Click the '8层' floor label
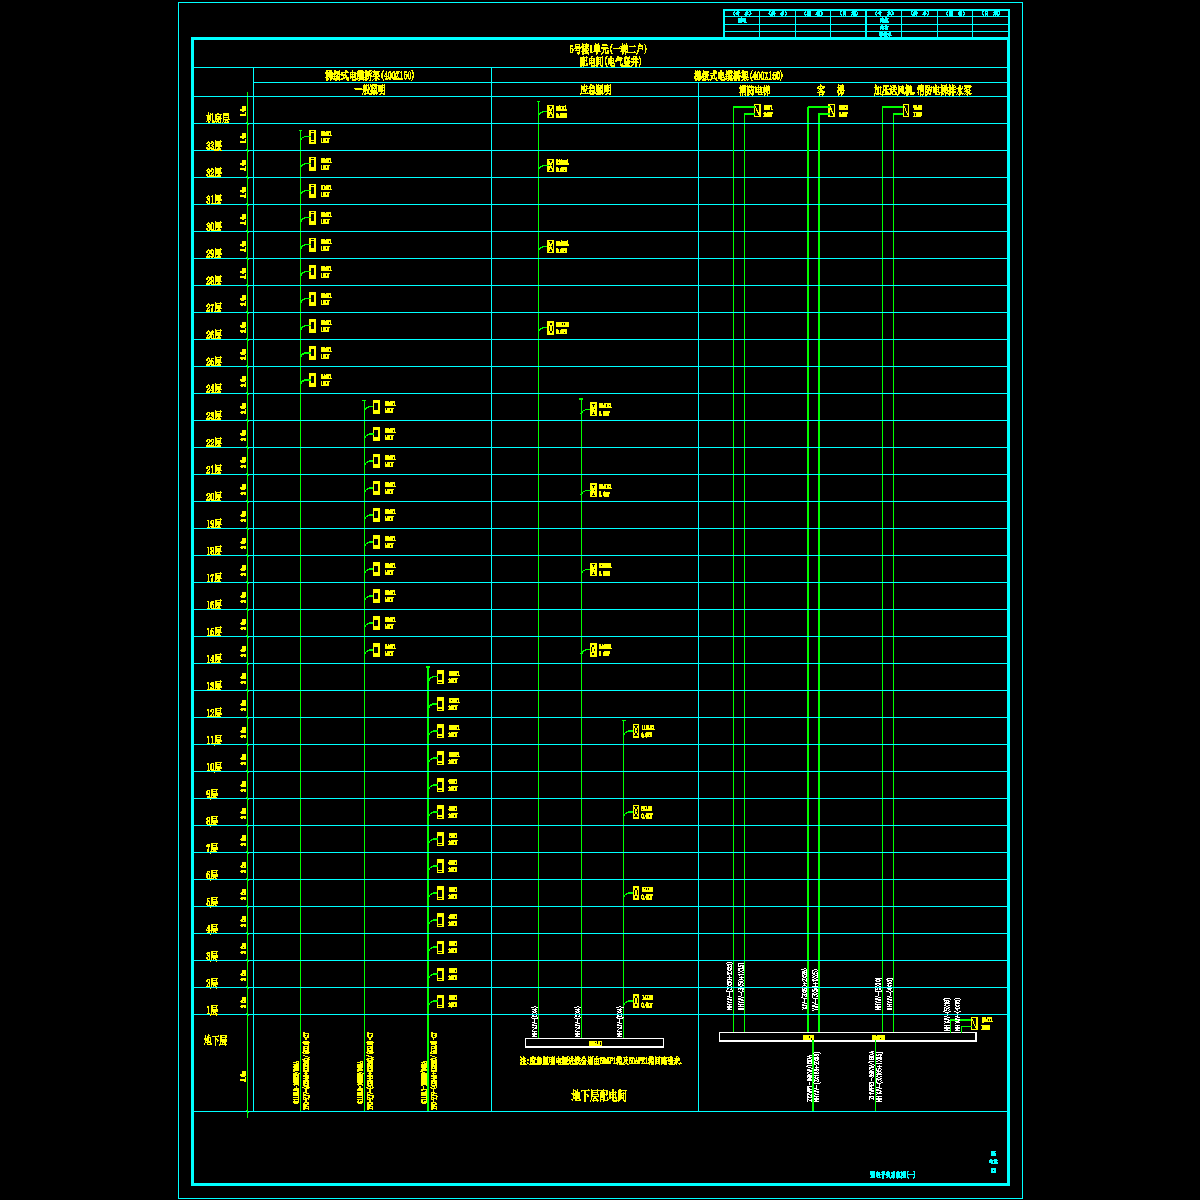 212,820
